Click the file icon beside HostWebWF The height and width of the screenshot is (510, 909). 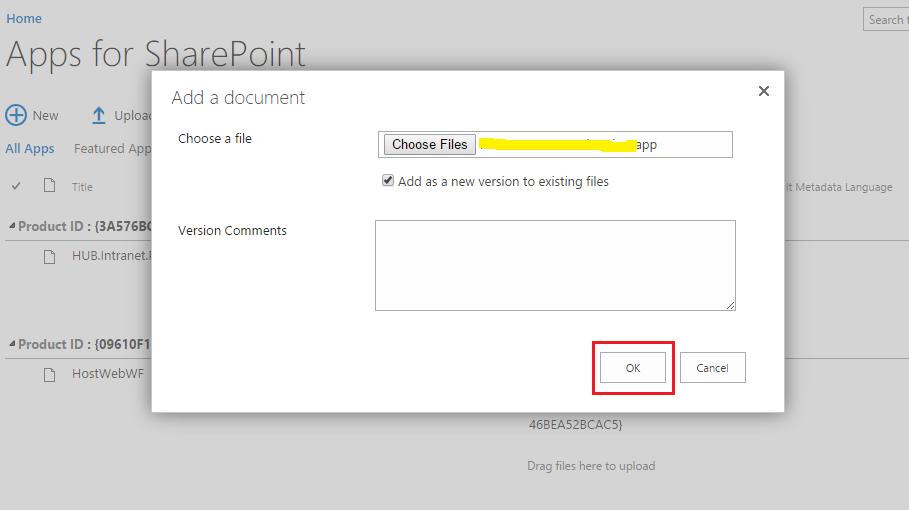[x=50, y=375]
